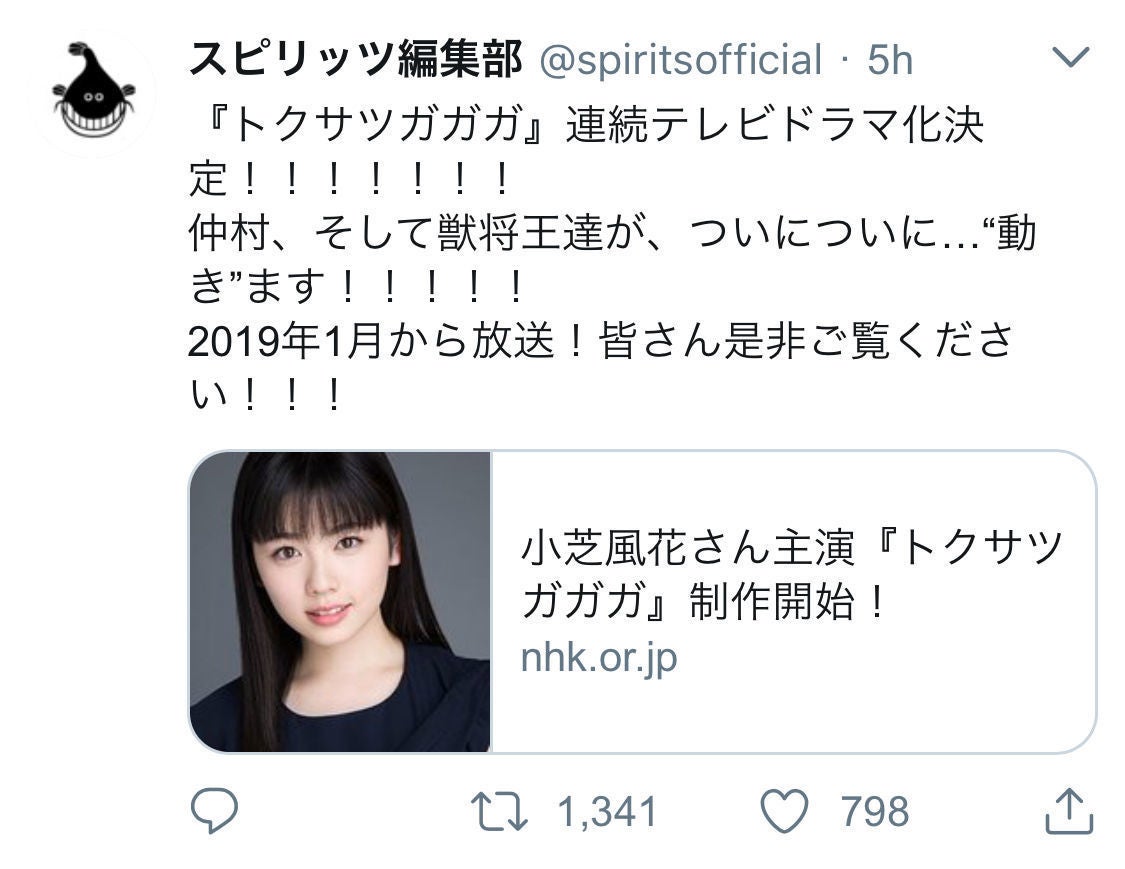Open the share sheet via upload icon
Image resolution: width=1125 pixels, height=869 pixels.
1069,811
